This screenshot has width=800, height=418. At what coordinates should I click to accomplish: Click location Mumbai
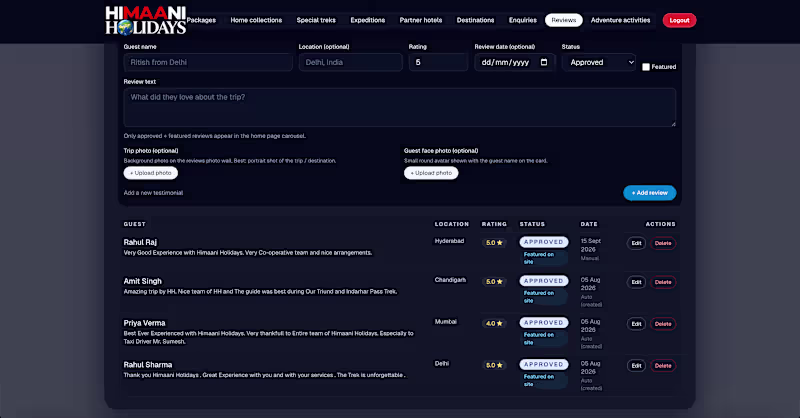coord(446,322)
